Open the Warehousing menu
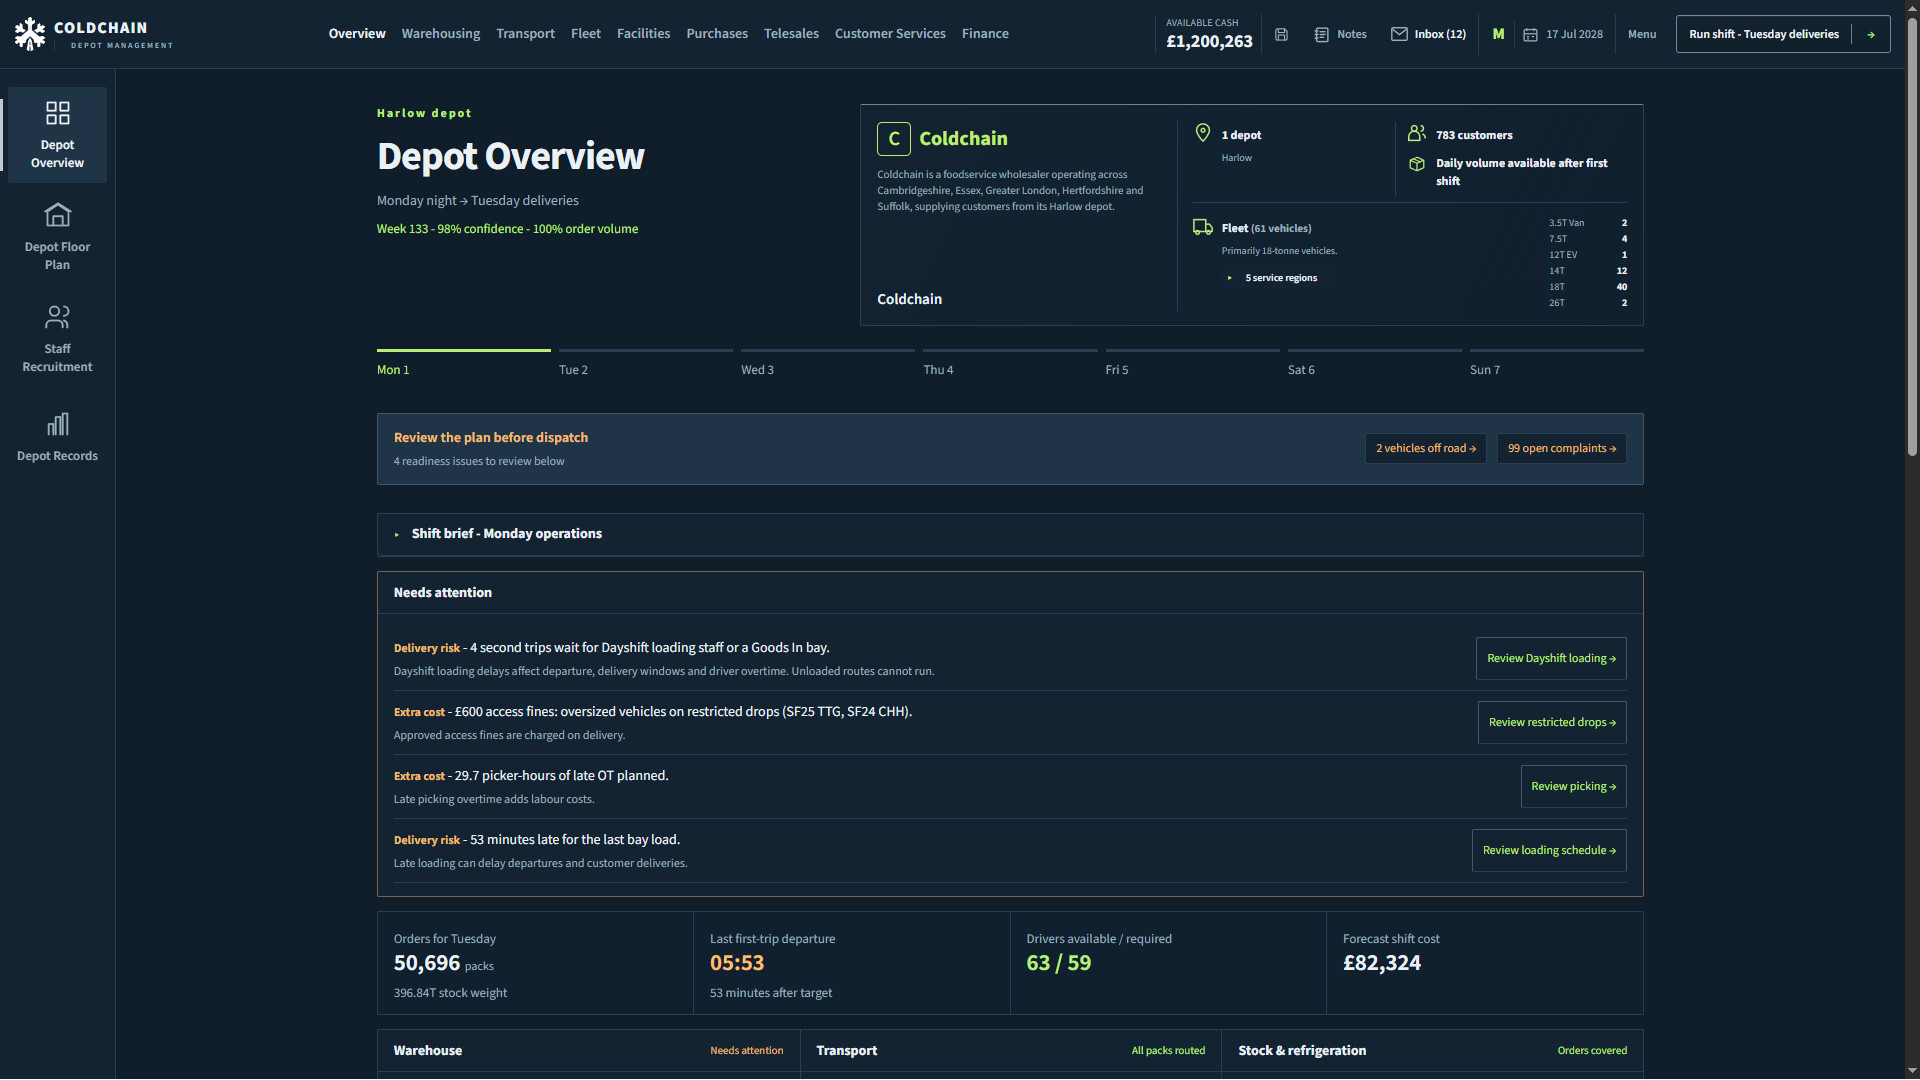The width and height of the screenshot is (1920, 1080). pyautogui.click(x=441, y=34)
